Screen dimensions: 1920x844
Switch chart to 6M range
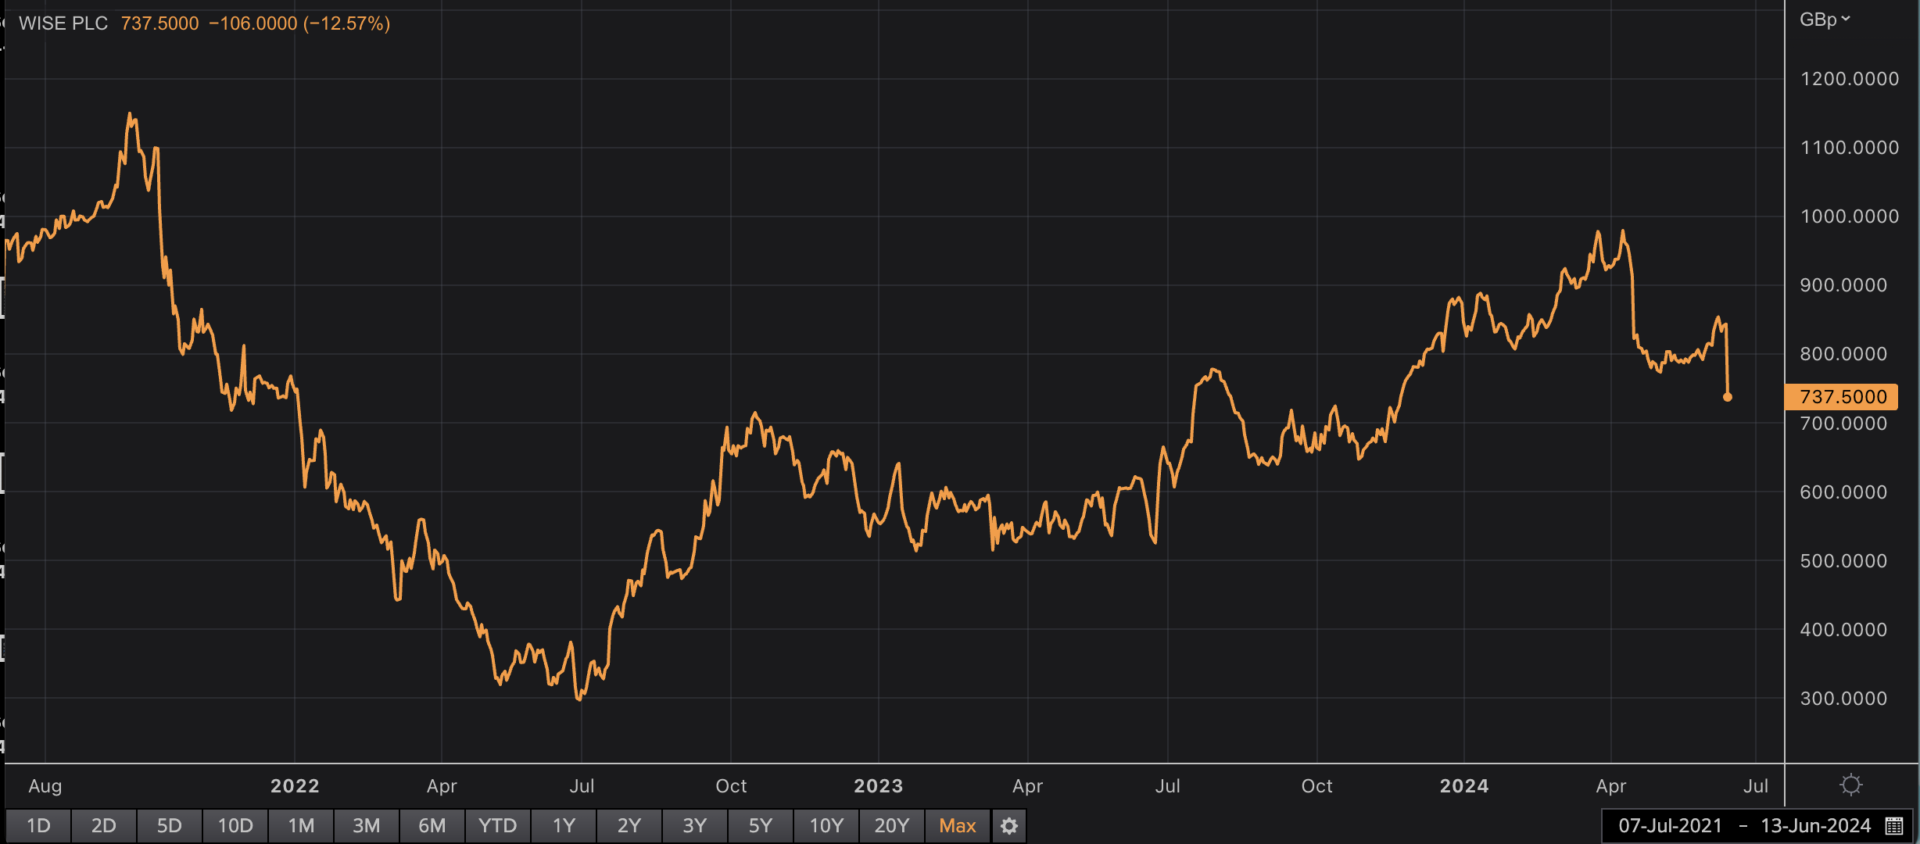[x=432, y=826]
